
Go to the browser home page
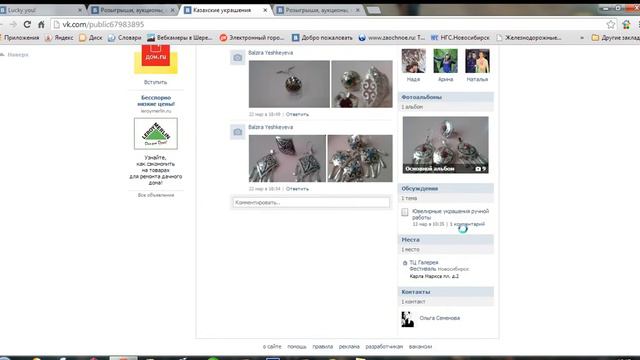[41, 24]
